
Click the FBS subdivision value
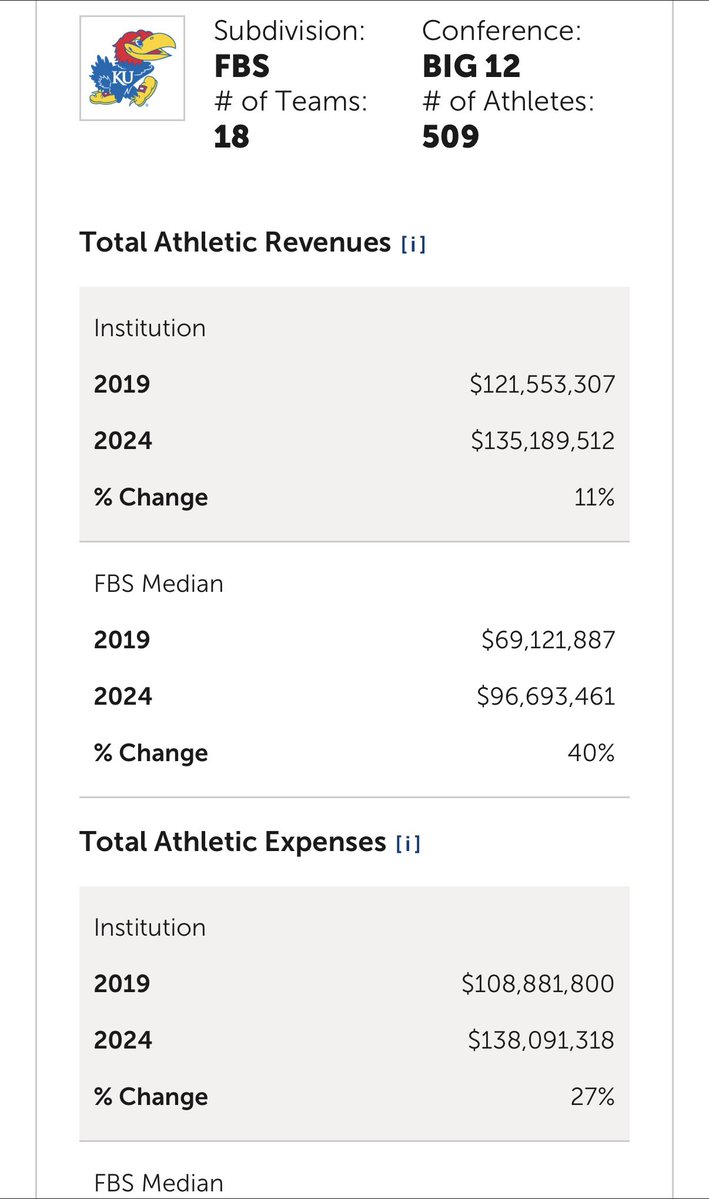(x=243, y=66)
